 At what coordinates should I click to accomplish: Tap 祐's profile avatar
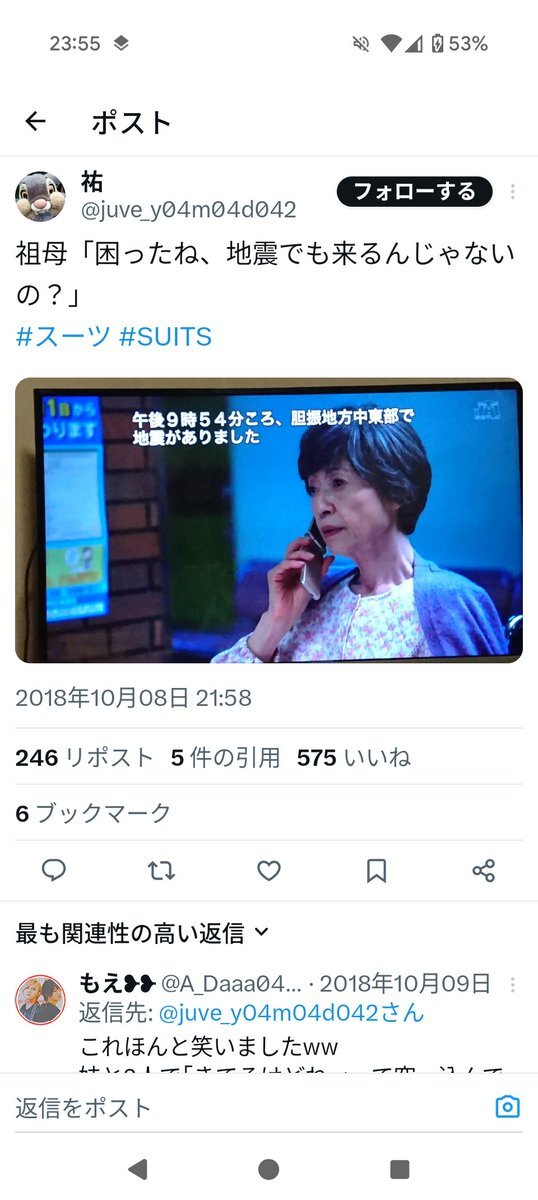pos(41,196)
